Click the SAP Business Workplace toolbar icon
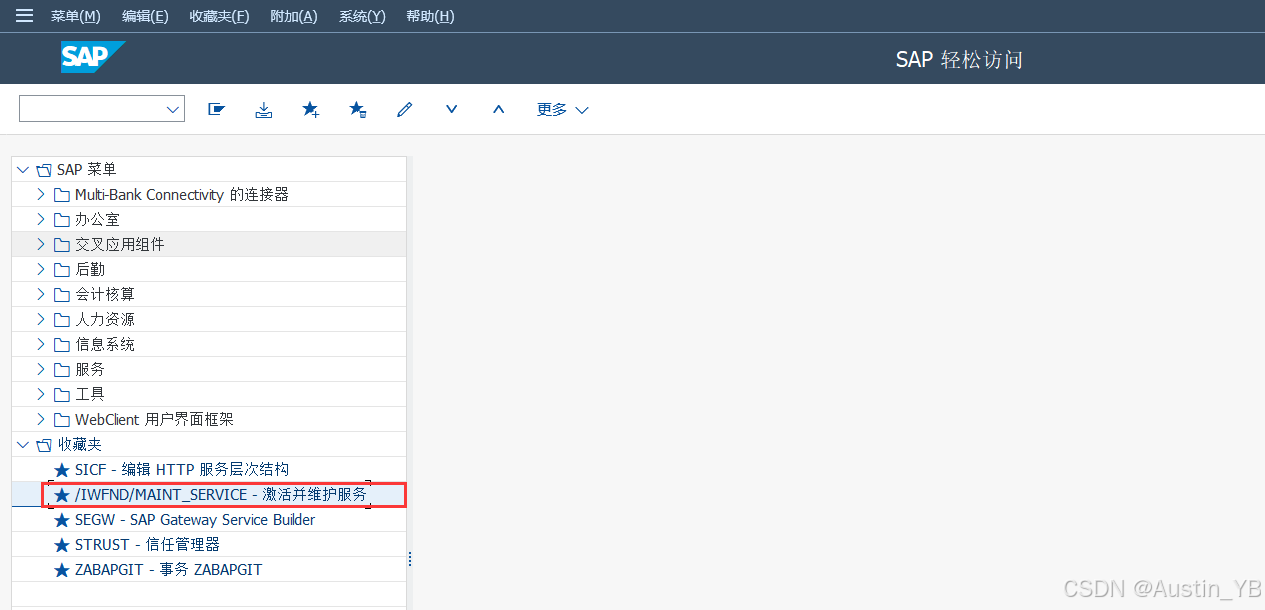 [x=216, y=110]
